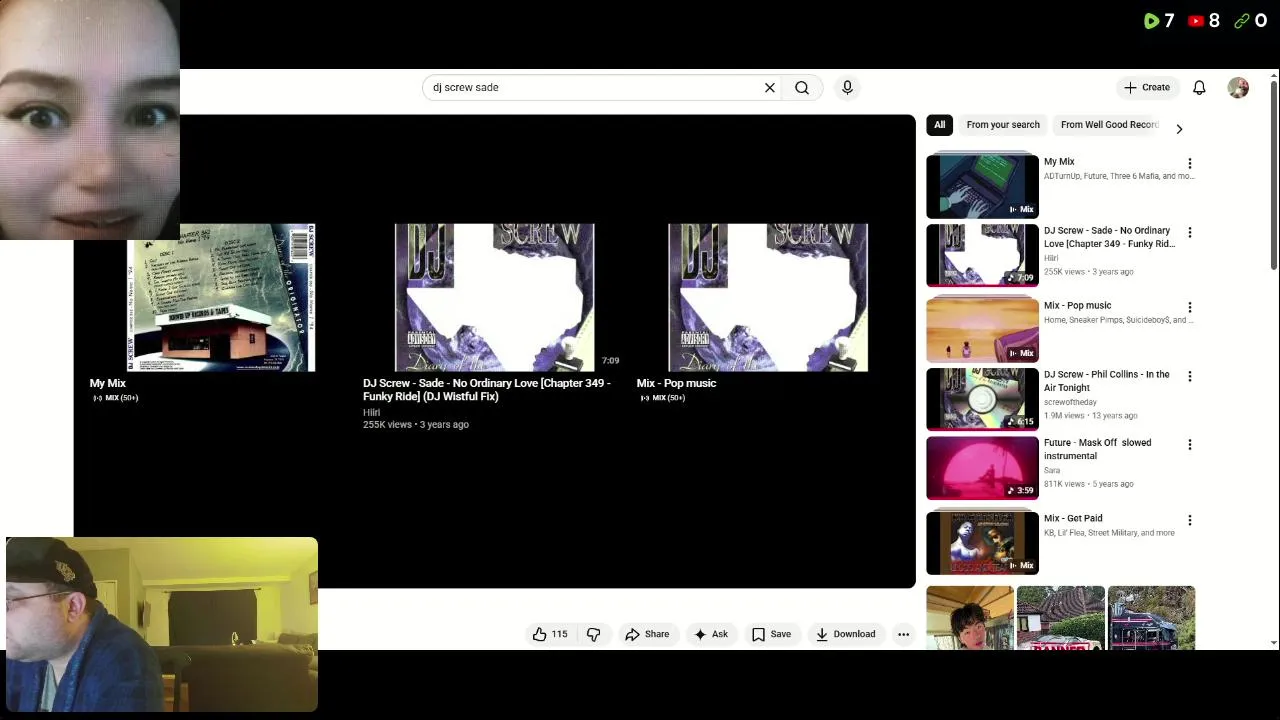Image resolution: width=1280 pixels, height=720 pixels.
Task: Open the notifications bell
Action: point(1199,88)
